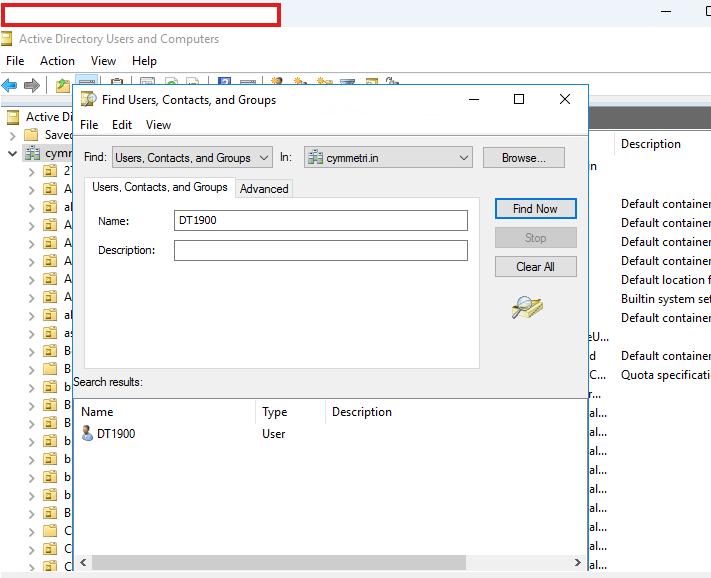Open the Action menu
Screen dimensions: 711x578
57,61
